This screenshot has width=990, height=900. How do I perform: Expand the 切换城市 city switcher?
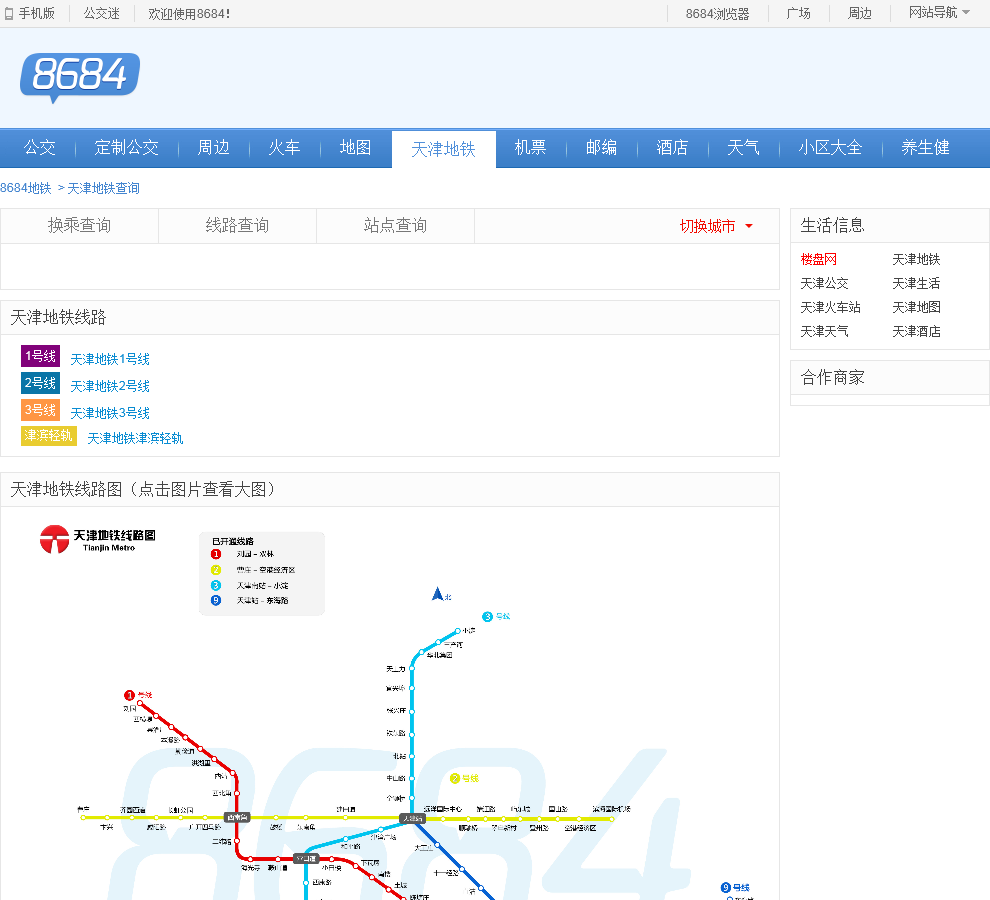[x=716, y=226]
